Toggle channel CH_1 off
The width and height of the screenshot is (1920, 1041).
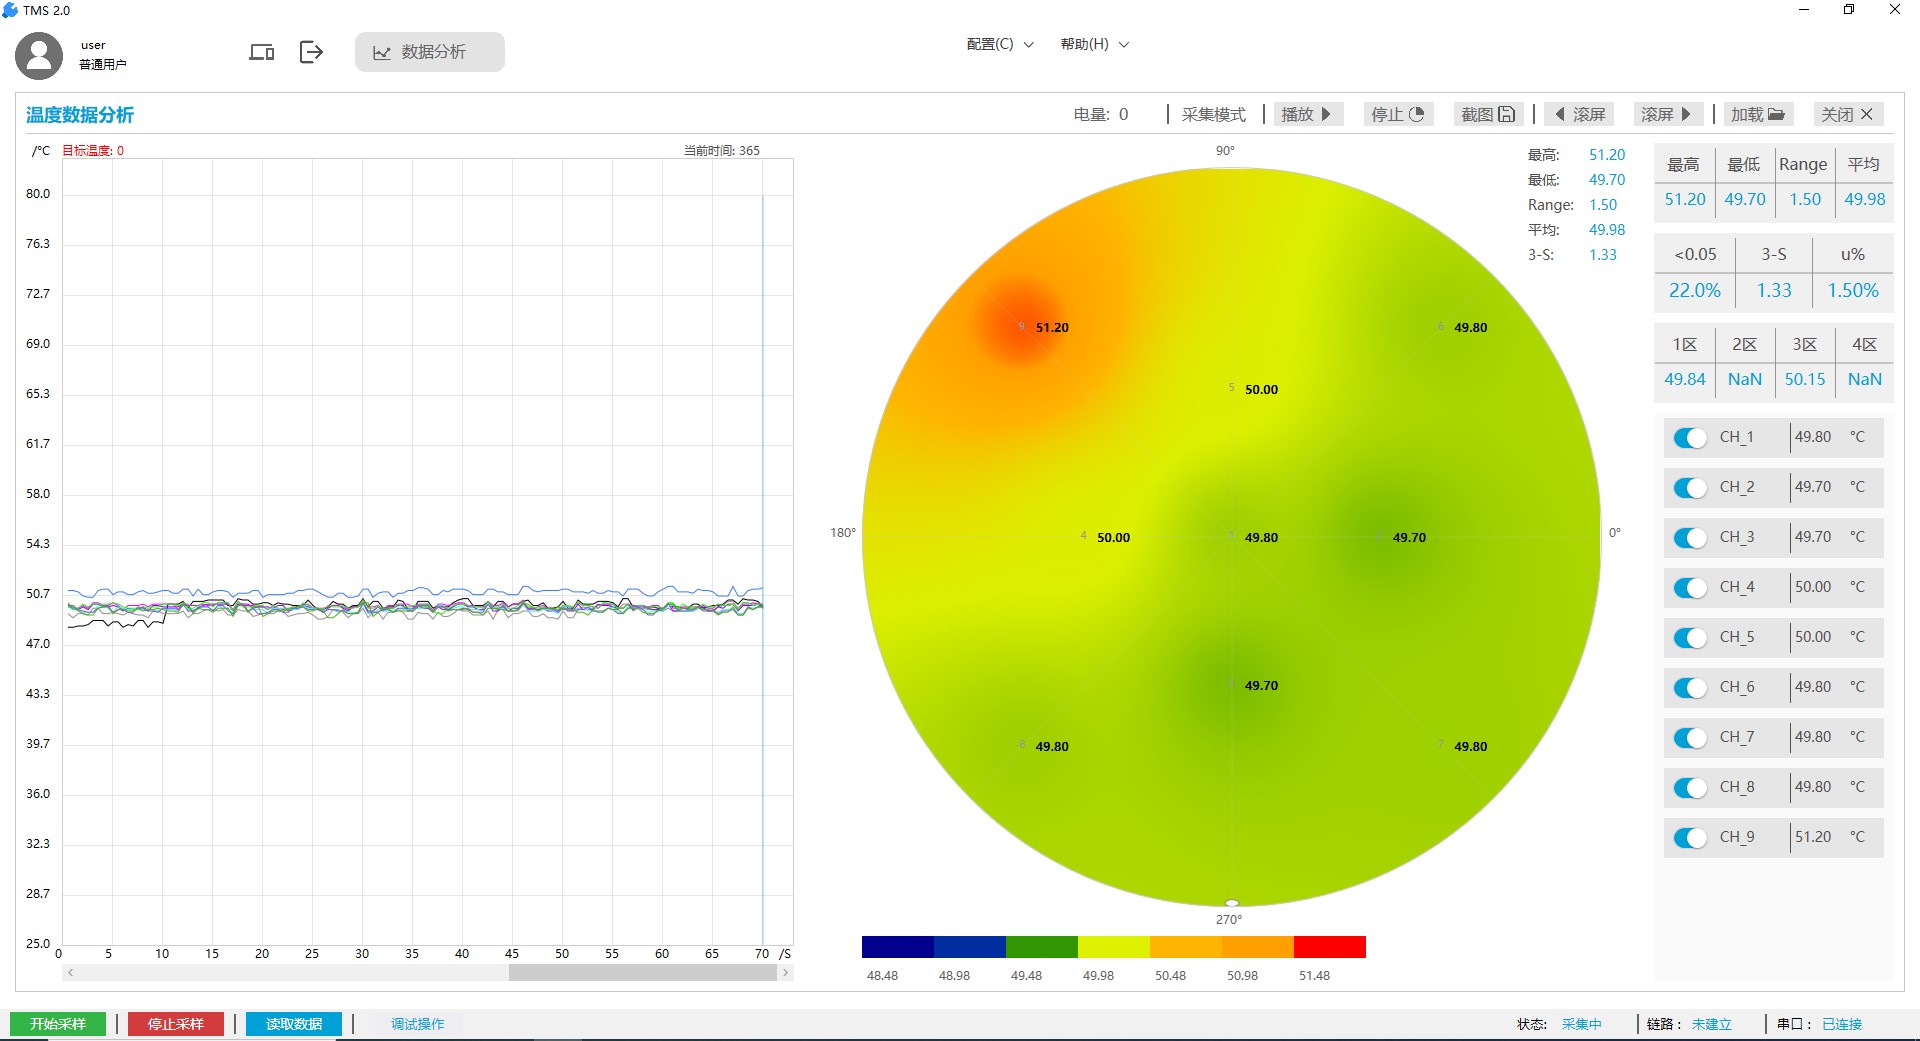[1690, 438]
